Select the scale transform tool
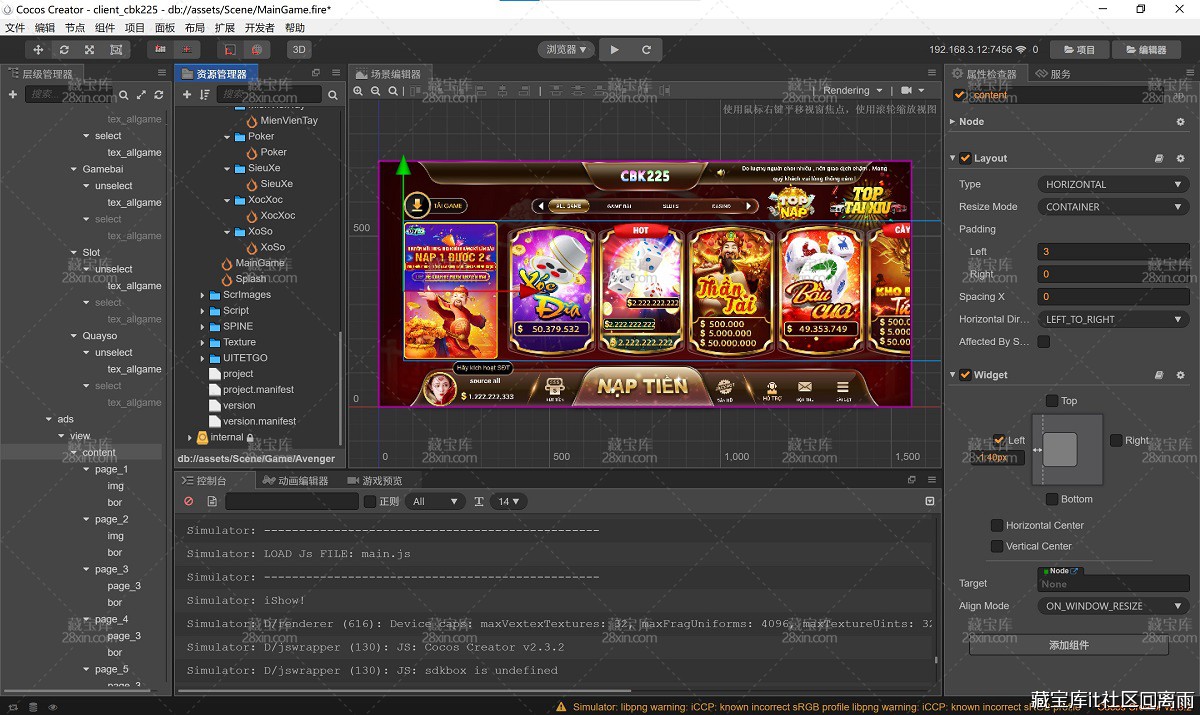This screenshot has width=1200, height=715. coord(90,49)
